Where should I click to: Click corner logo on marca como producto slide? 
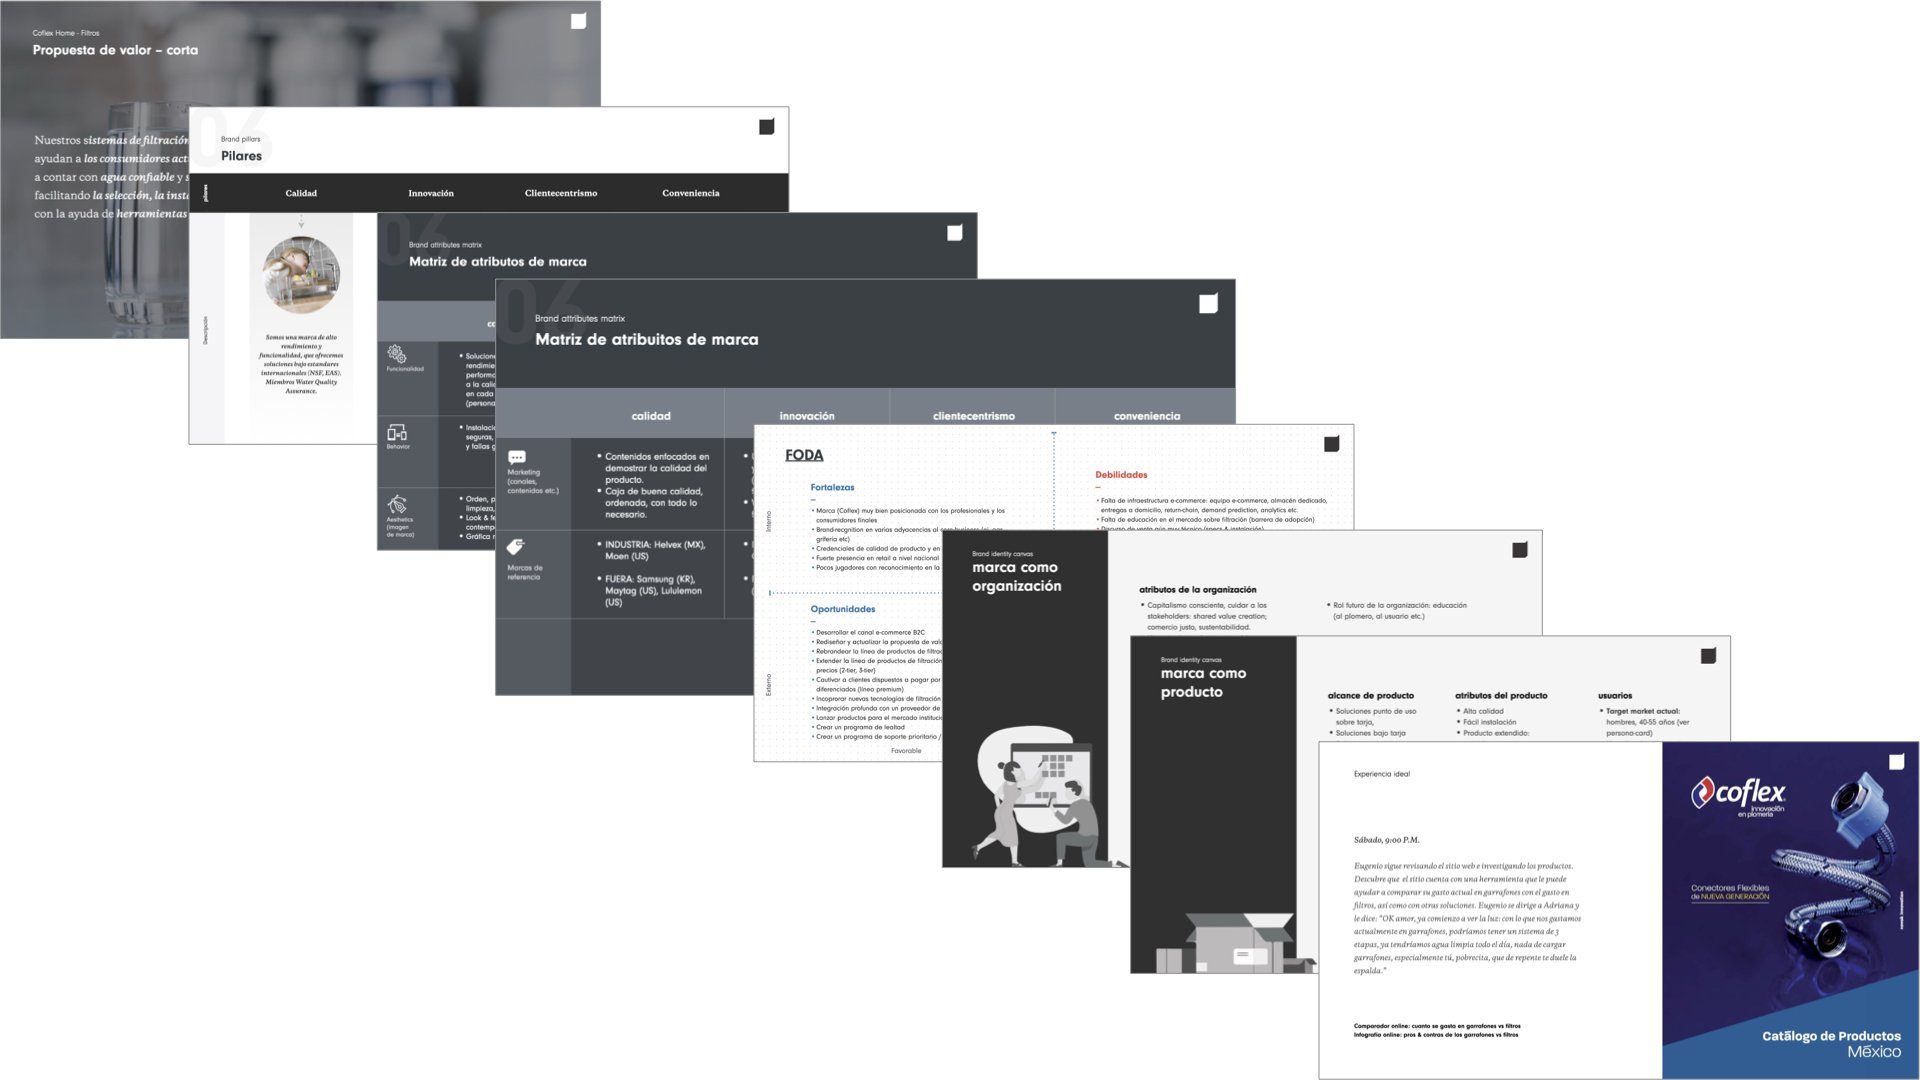[x=1708, y=656]
